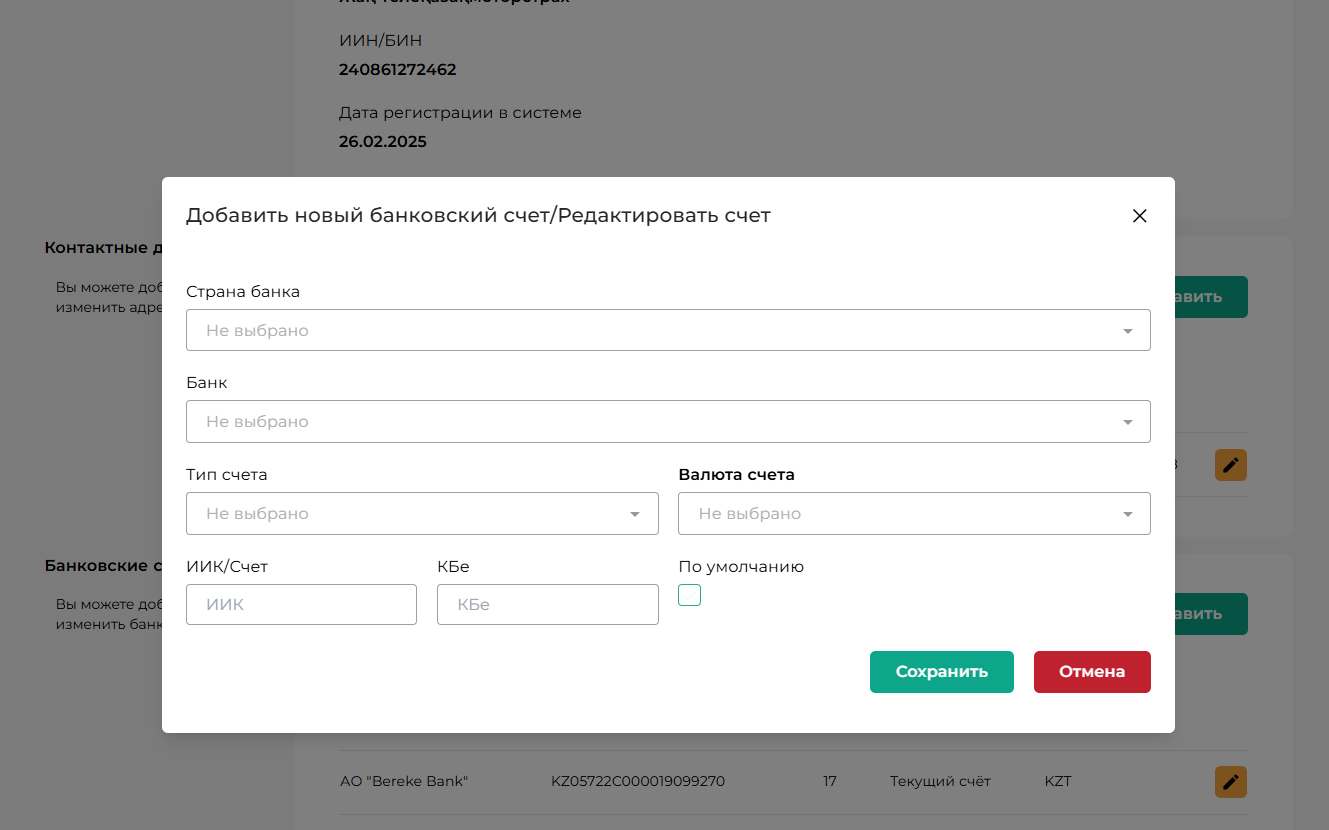Click the KZT currency cell
The height and width of the screenshot is (830, 1329).
coord(1057,781)
